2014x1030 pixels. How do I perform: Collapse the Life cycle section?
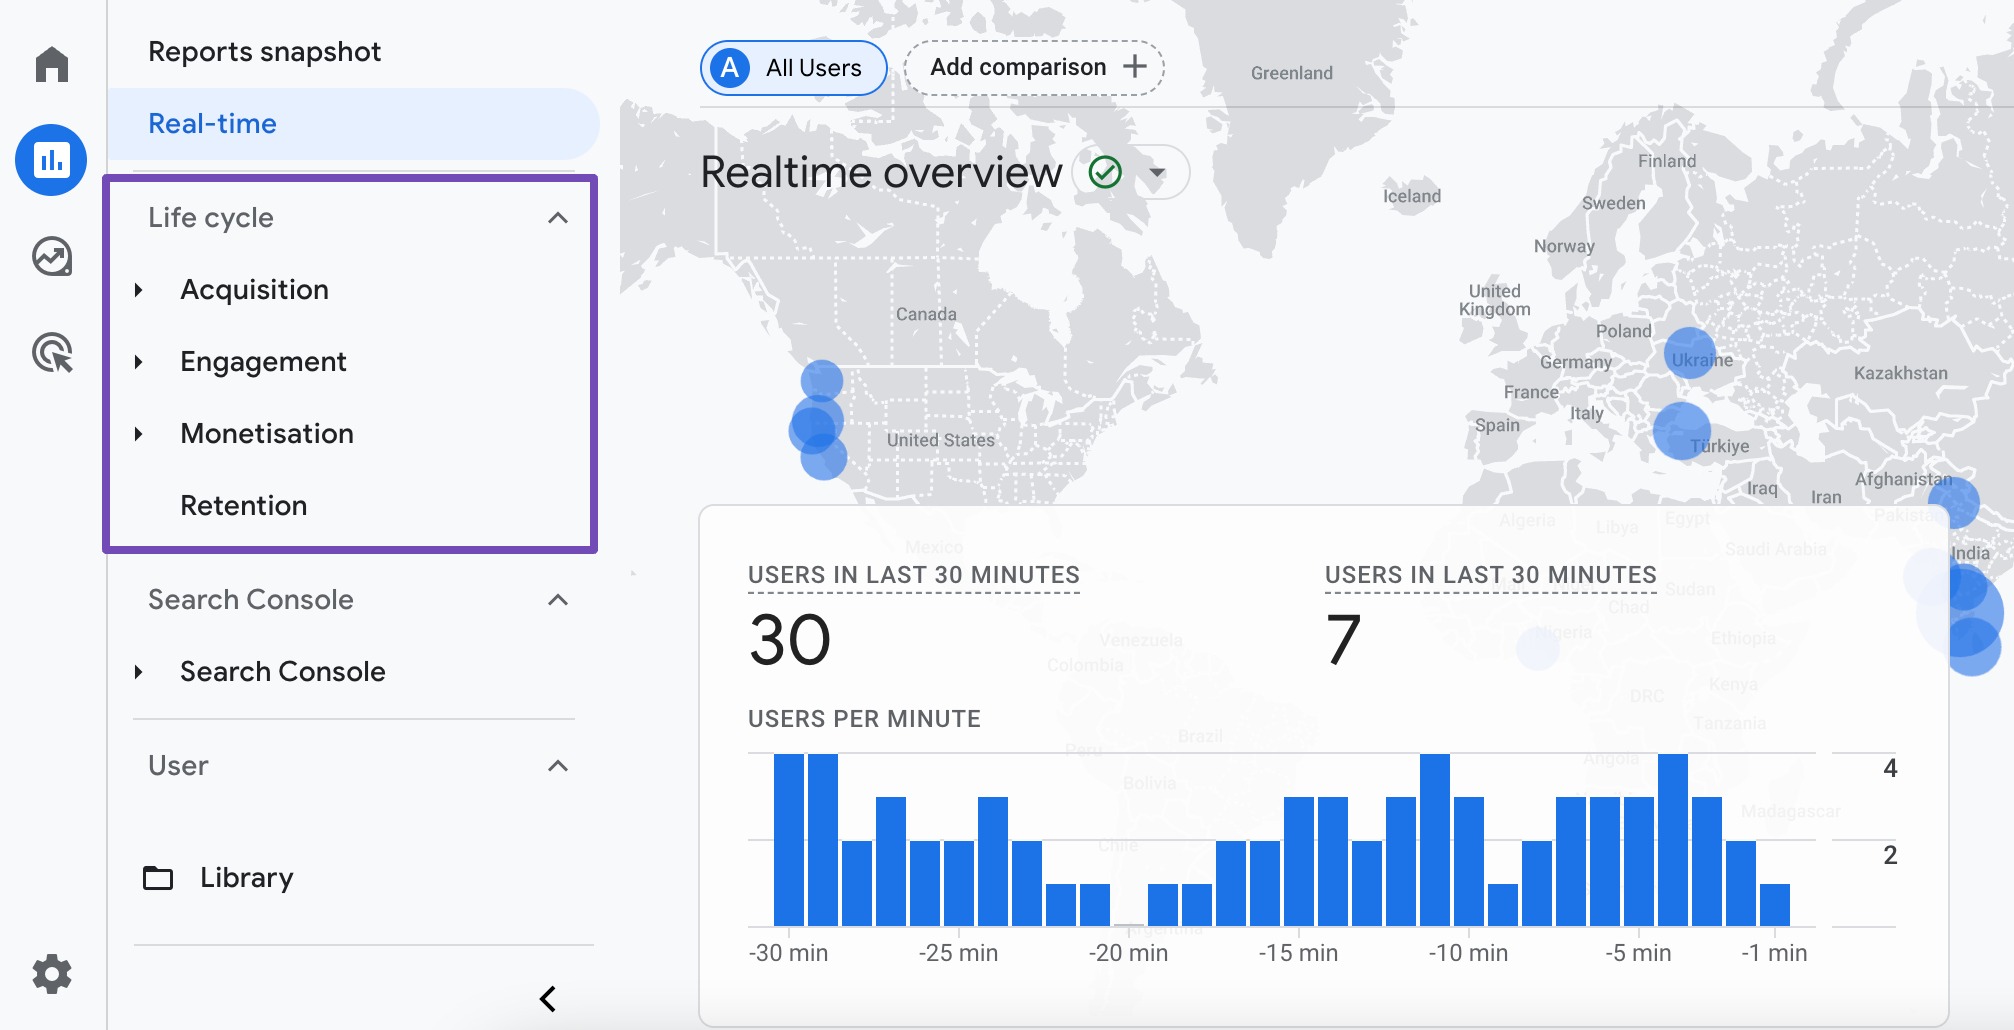(558, 218)
